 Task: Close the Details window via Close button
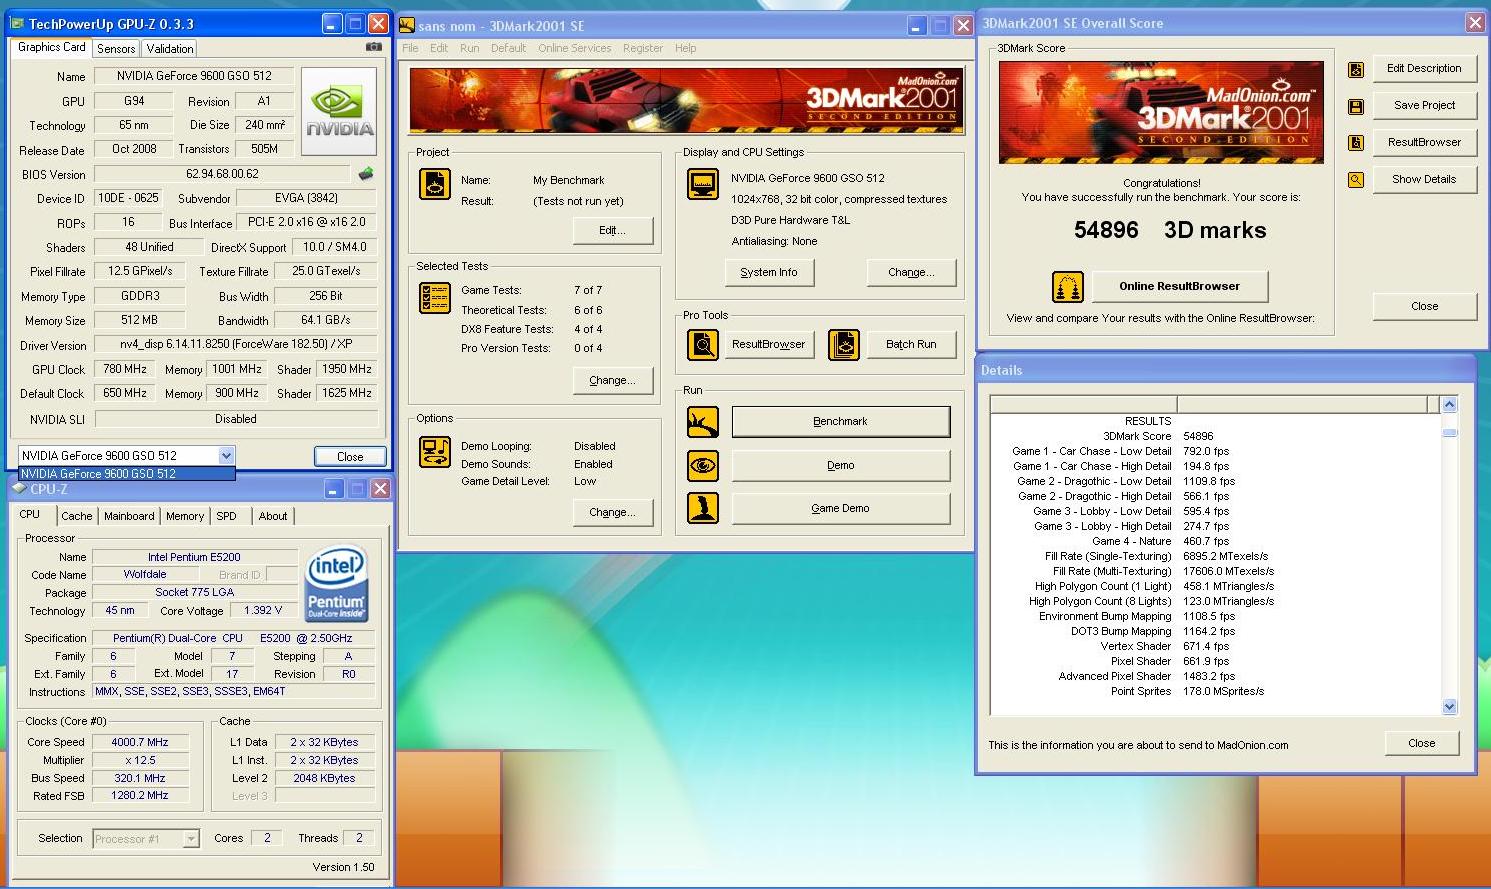pos(1422,743)
